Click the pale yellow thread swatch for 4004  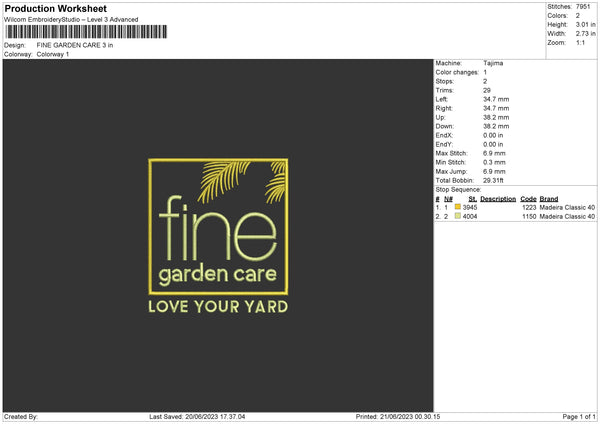coord(458,216)
